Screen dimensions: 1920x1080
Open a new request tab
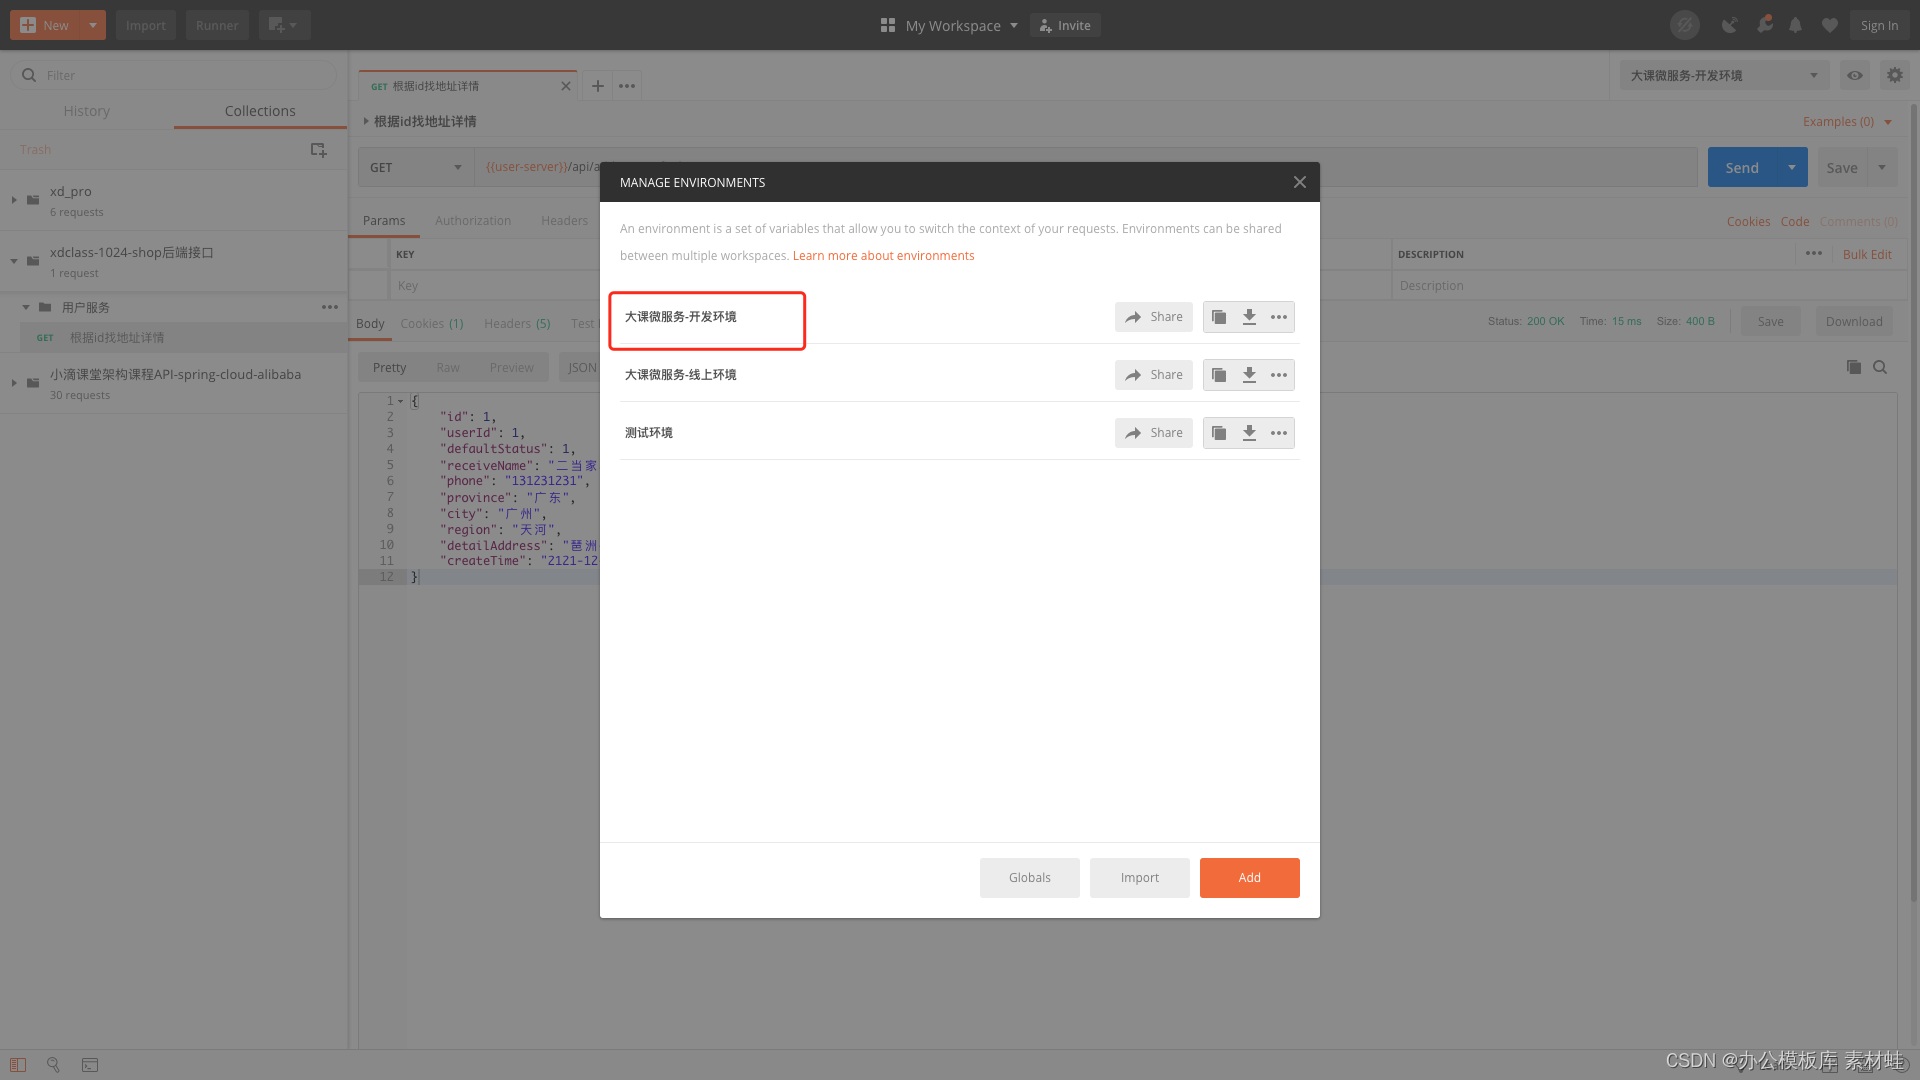[x=597, y=86]
